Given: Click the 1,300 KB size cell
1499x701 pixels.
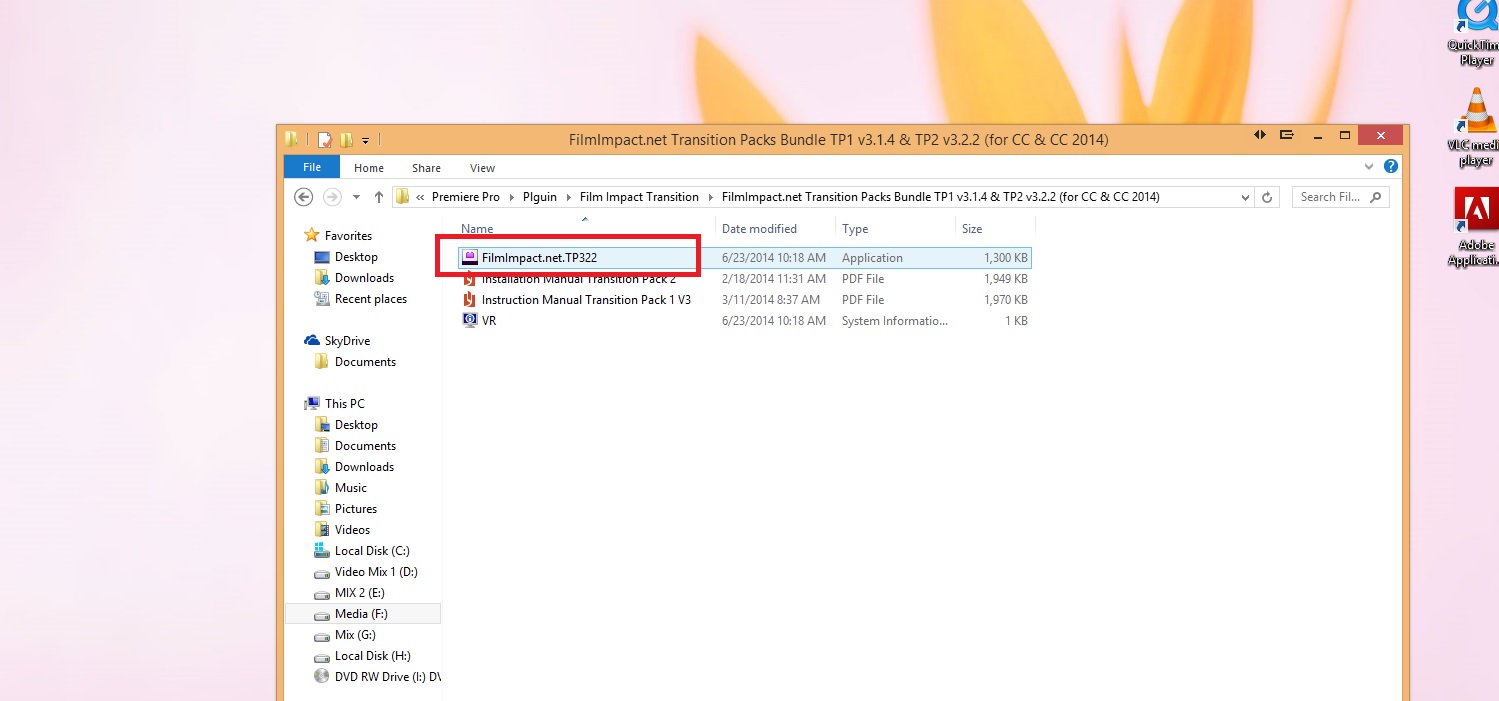Looking at the screenshot, I should pyautogui.click(x=1006, y=258).
